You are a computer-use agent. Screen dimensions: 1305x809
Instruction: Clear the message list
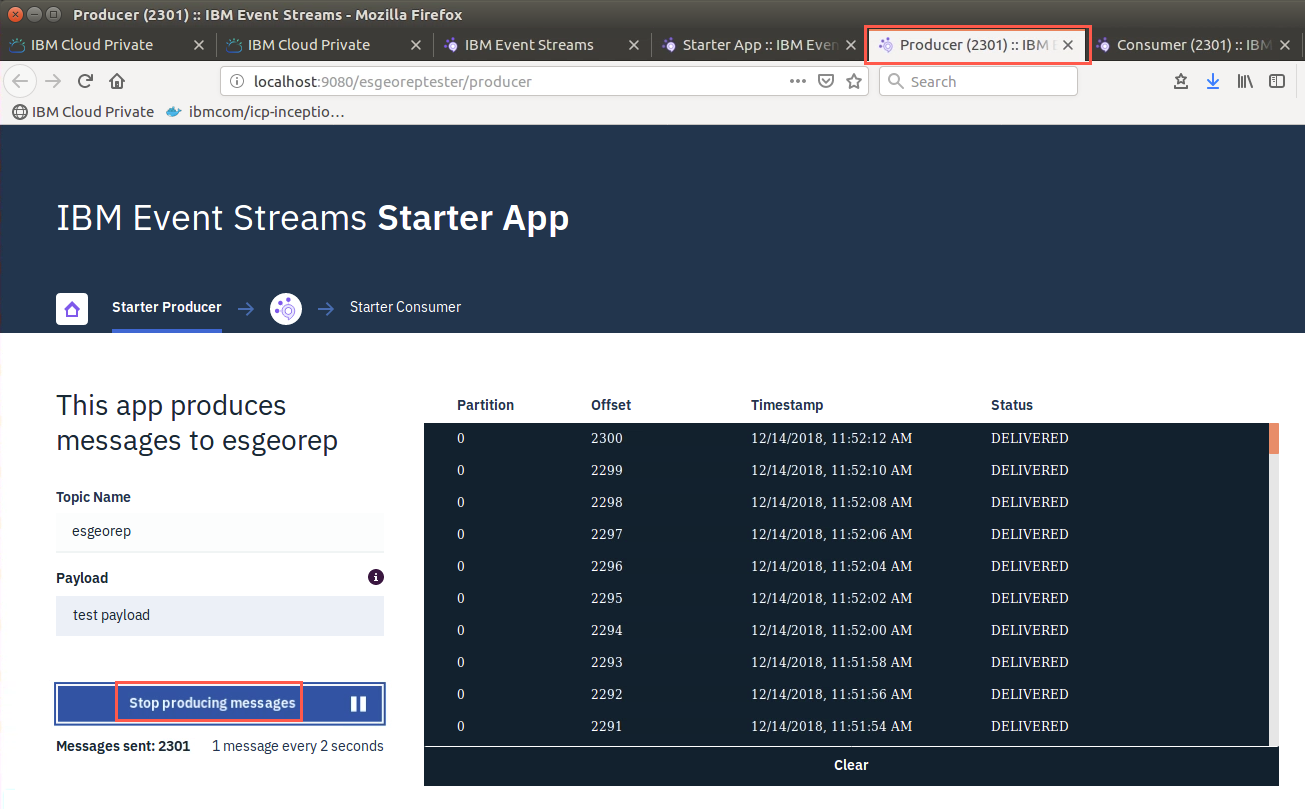pyautogui.click(x=851, y=765)
